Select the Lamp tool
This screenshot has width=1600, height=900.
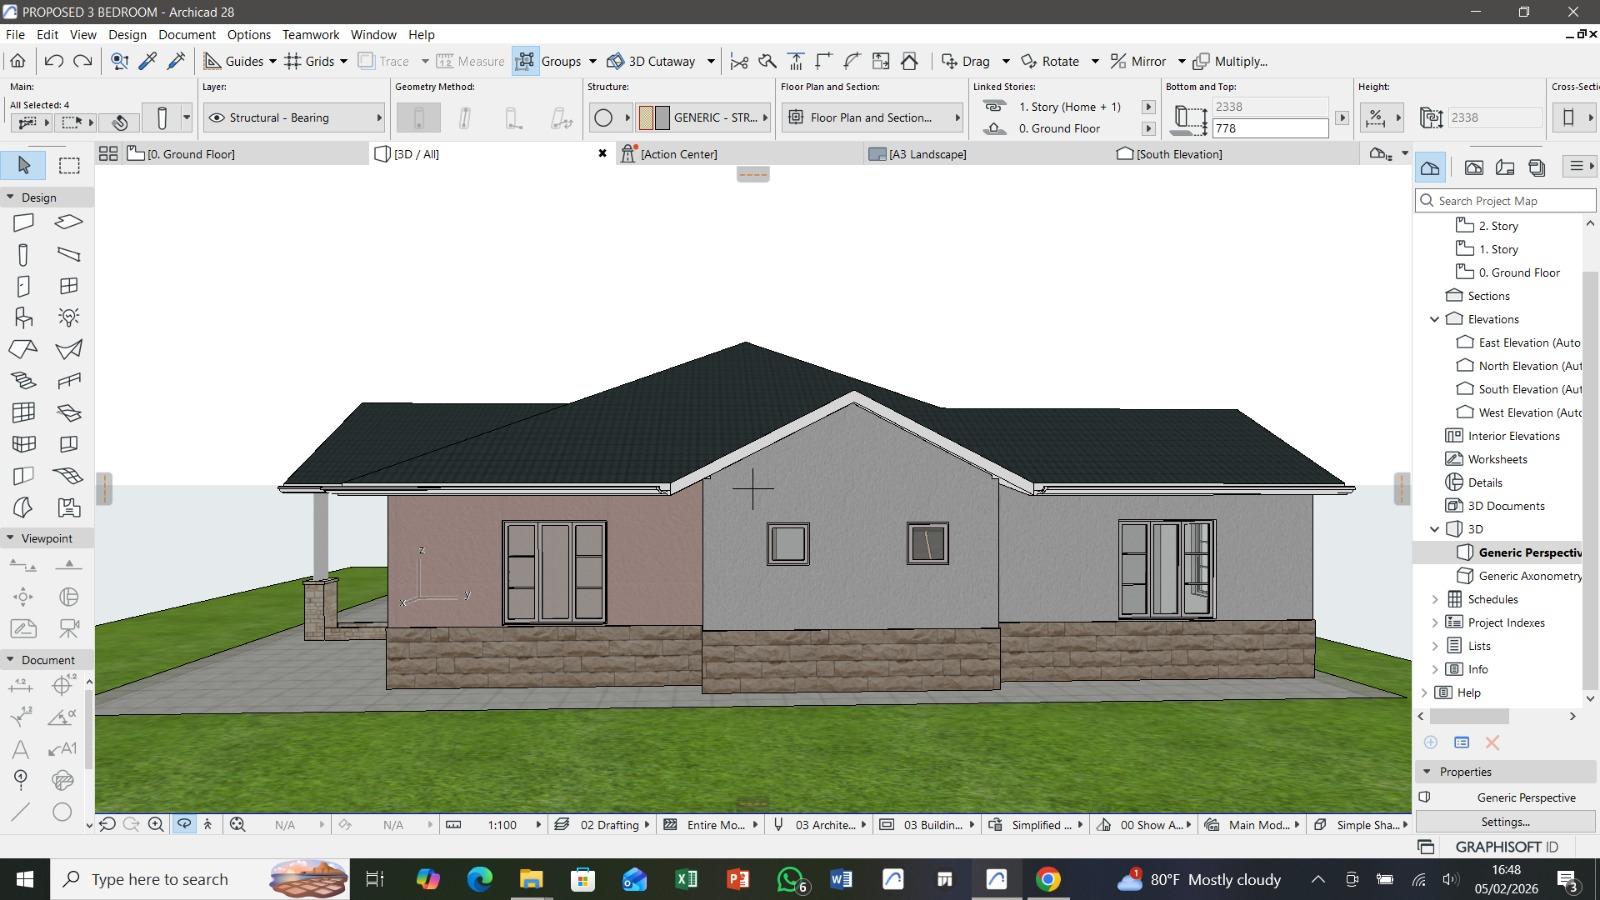(x=69, y=318)
